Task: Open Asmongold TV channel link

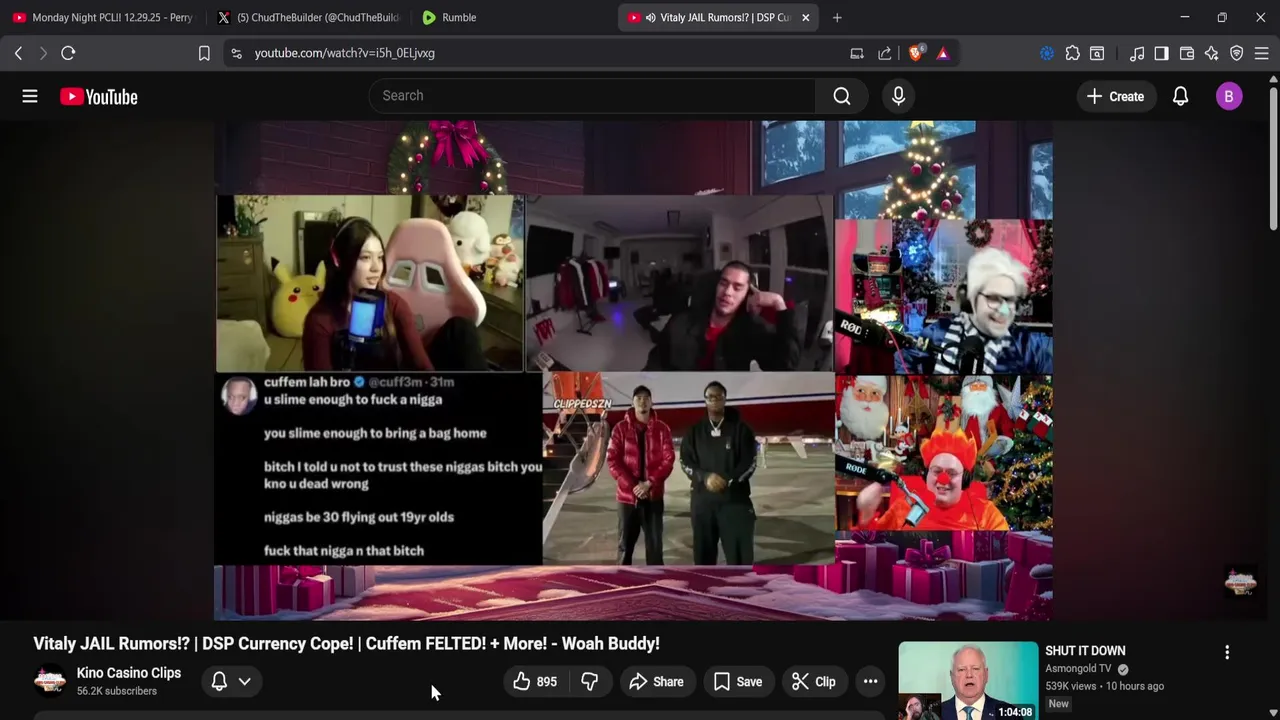Action: coord(1078,669)
